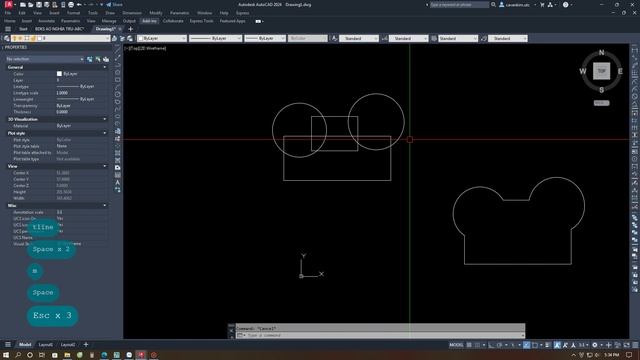The width and height of the screenshot is (640, 360).
Task: Click the new tab plus icon
Action: [x=131, y=29]
